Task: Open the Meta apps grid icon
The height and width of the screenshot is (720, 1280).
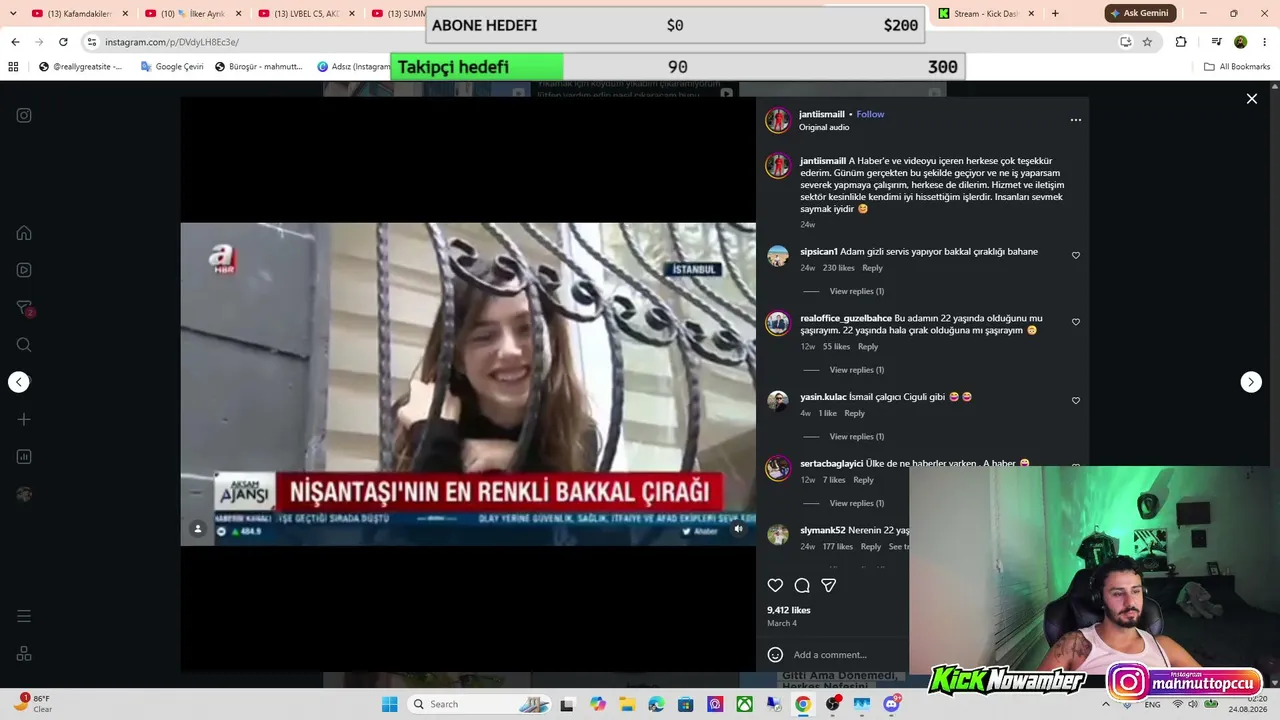Action: click(x=24, y=654)
